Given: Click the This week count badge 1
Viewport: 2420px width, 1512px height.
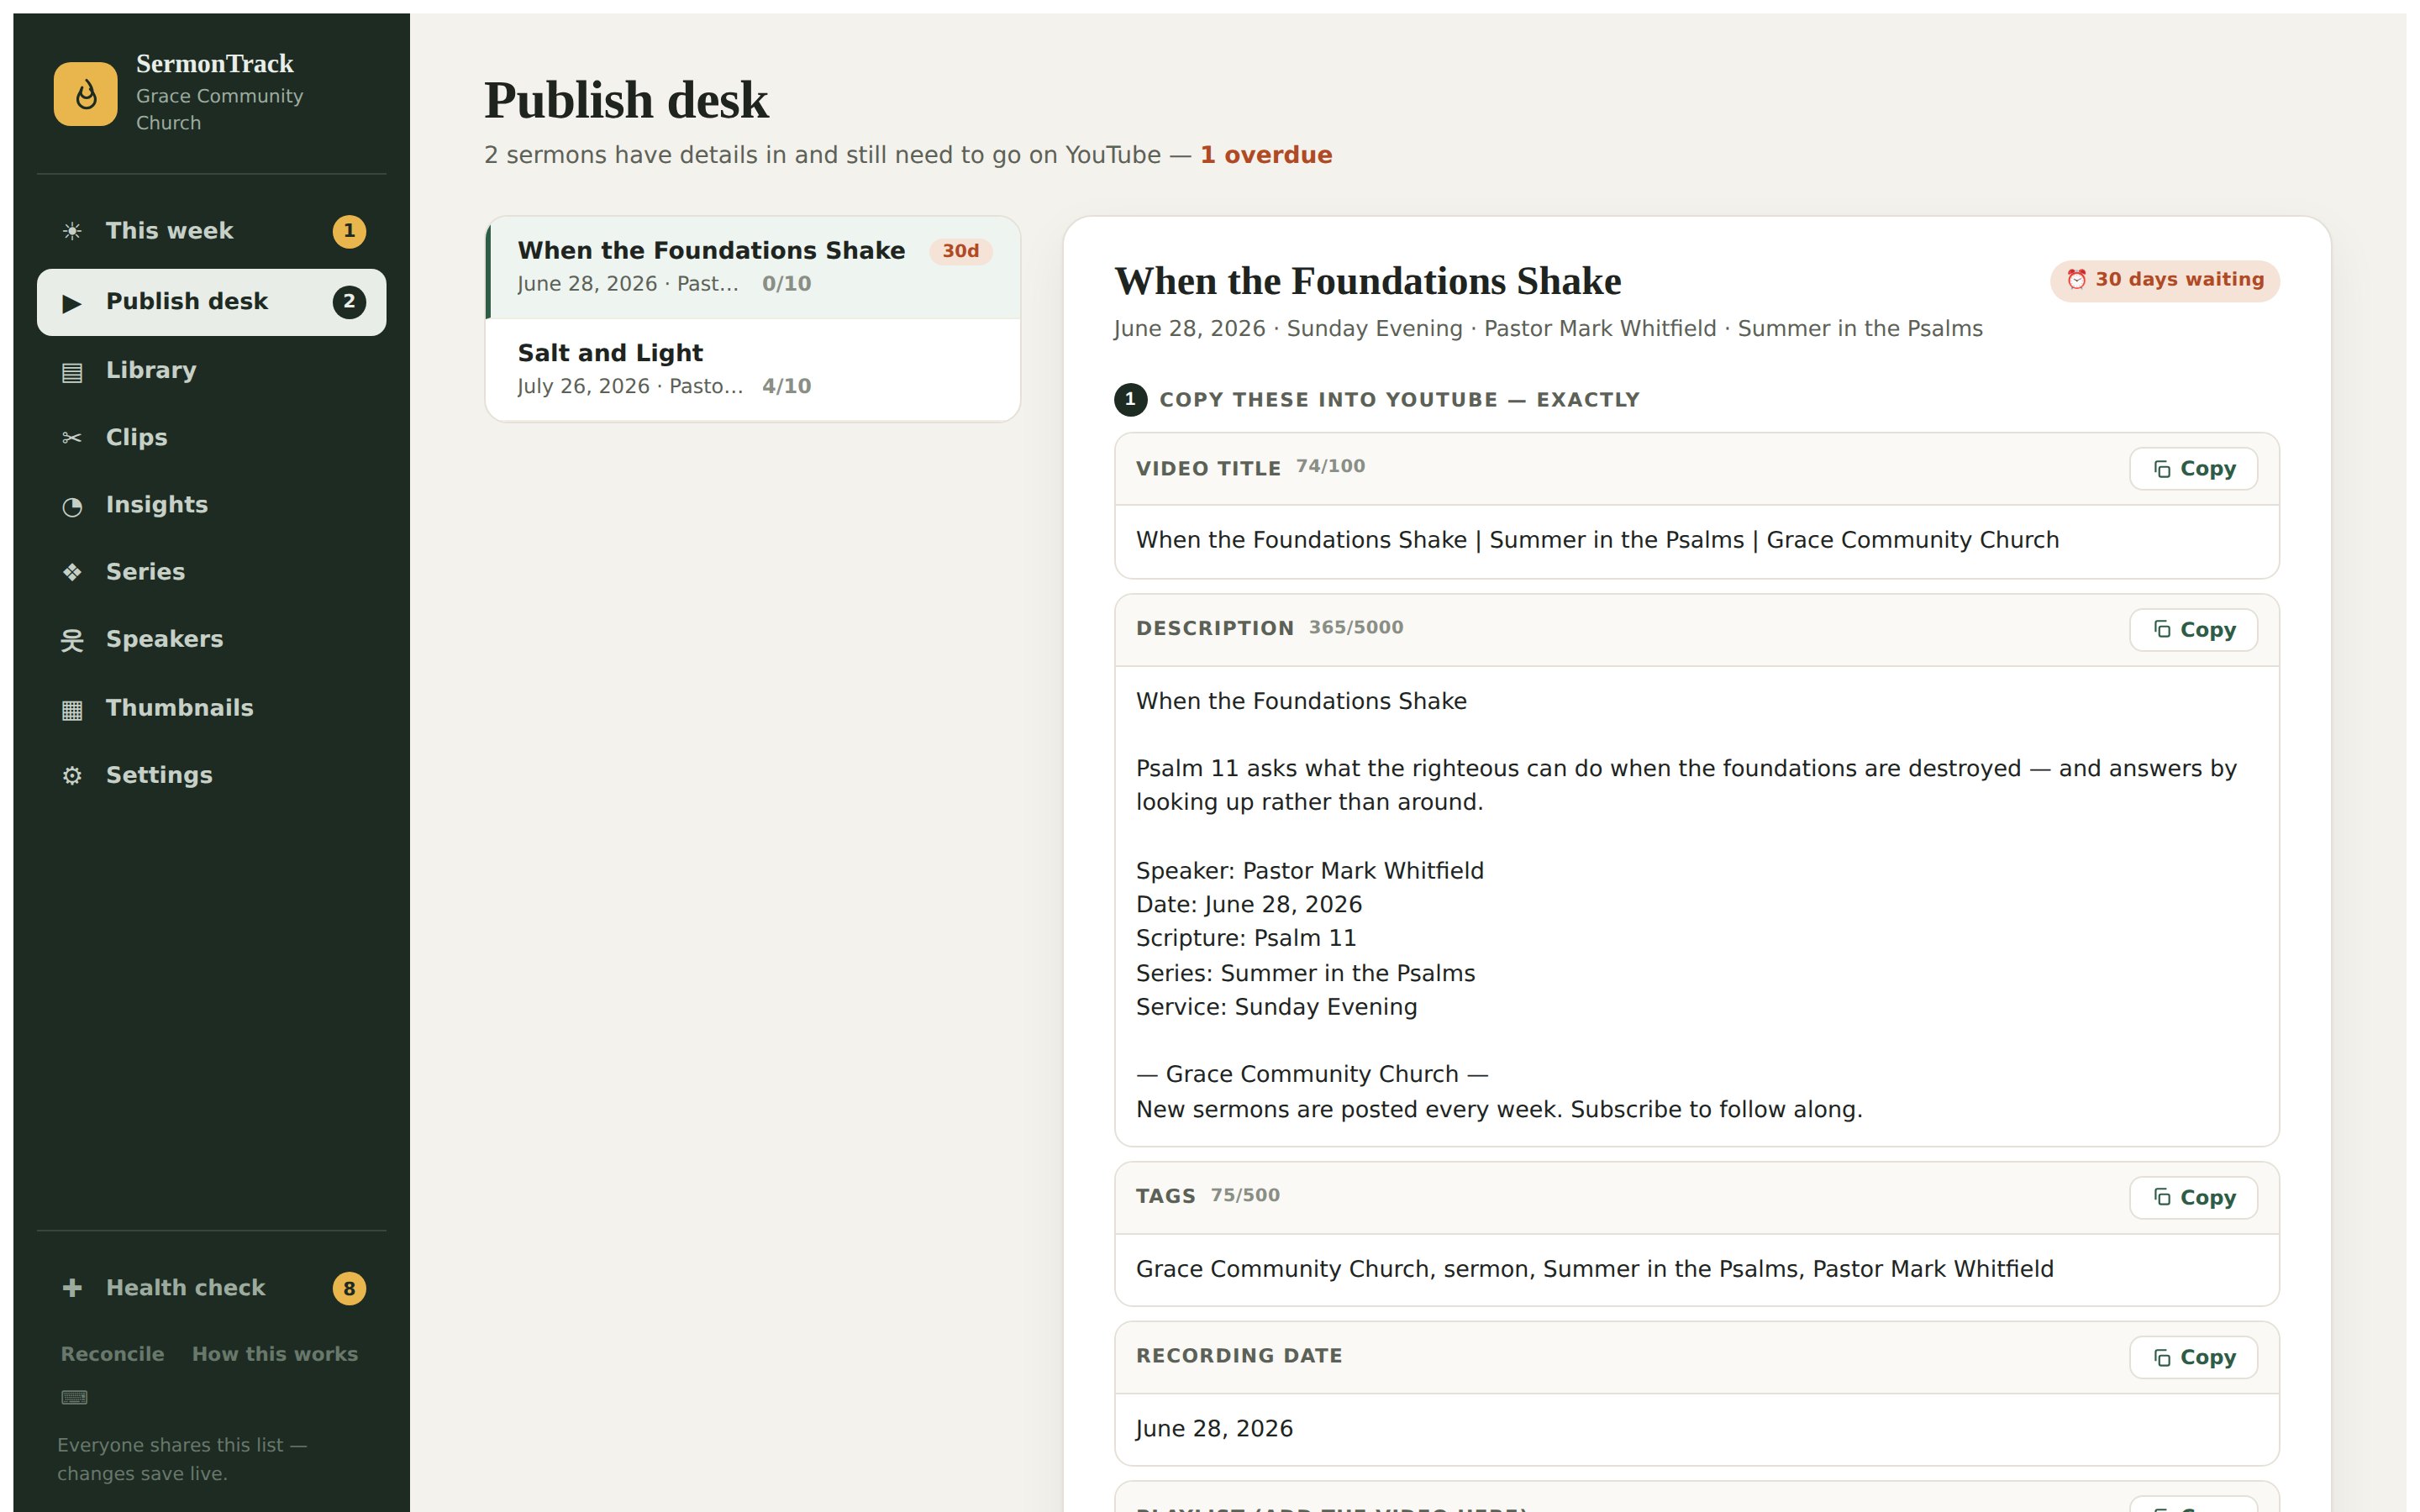Looking at the screenshot, I should click(349, 231).
